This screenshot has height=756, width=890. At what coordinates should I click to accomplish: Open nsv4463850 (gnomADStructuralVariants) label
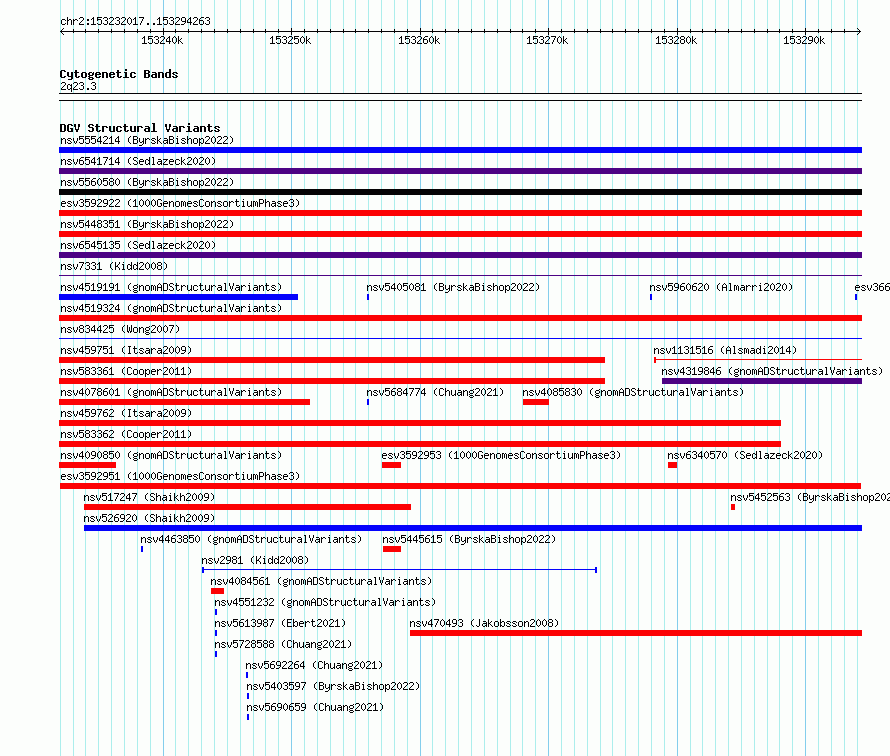[x=251, y=539]
